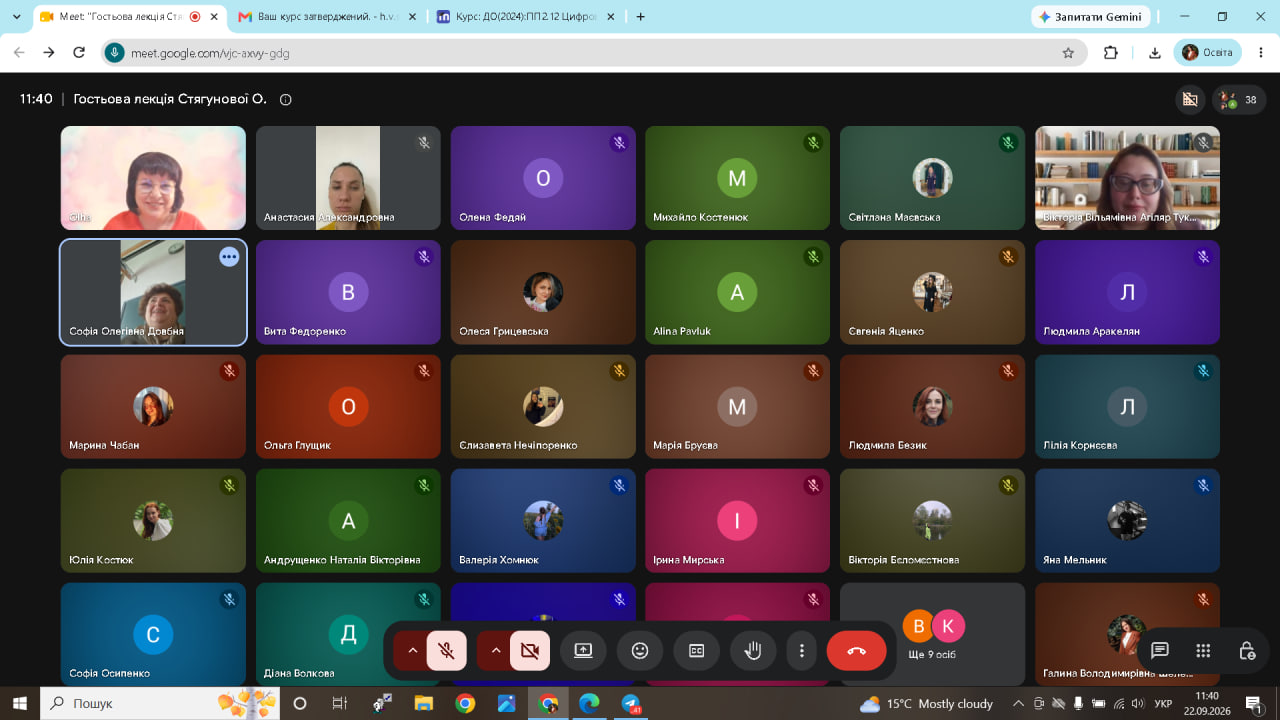Open the weather widget Mostly cloudy
Image resolution: width=1280 pixels, height=720 pixels.
point(927,704)
